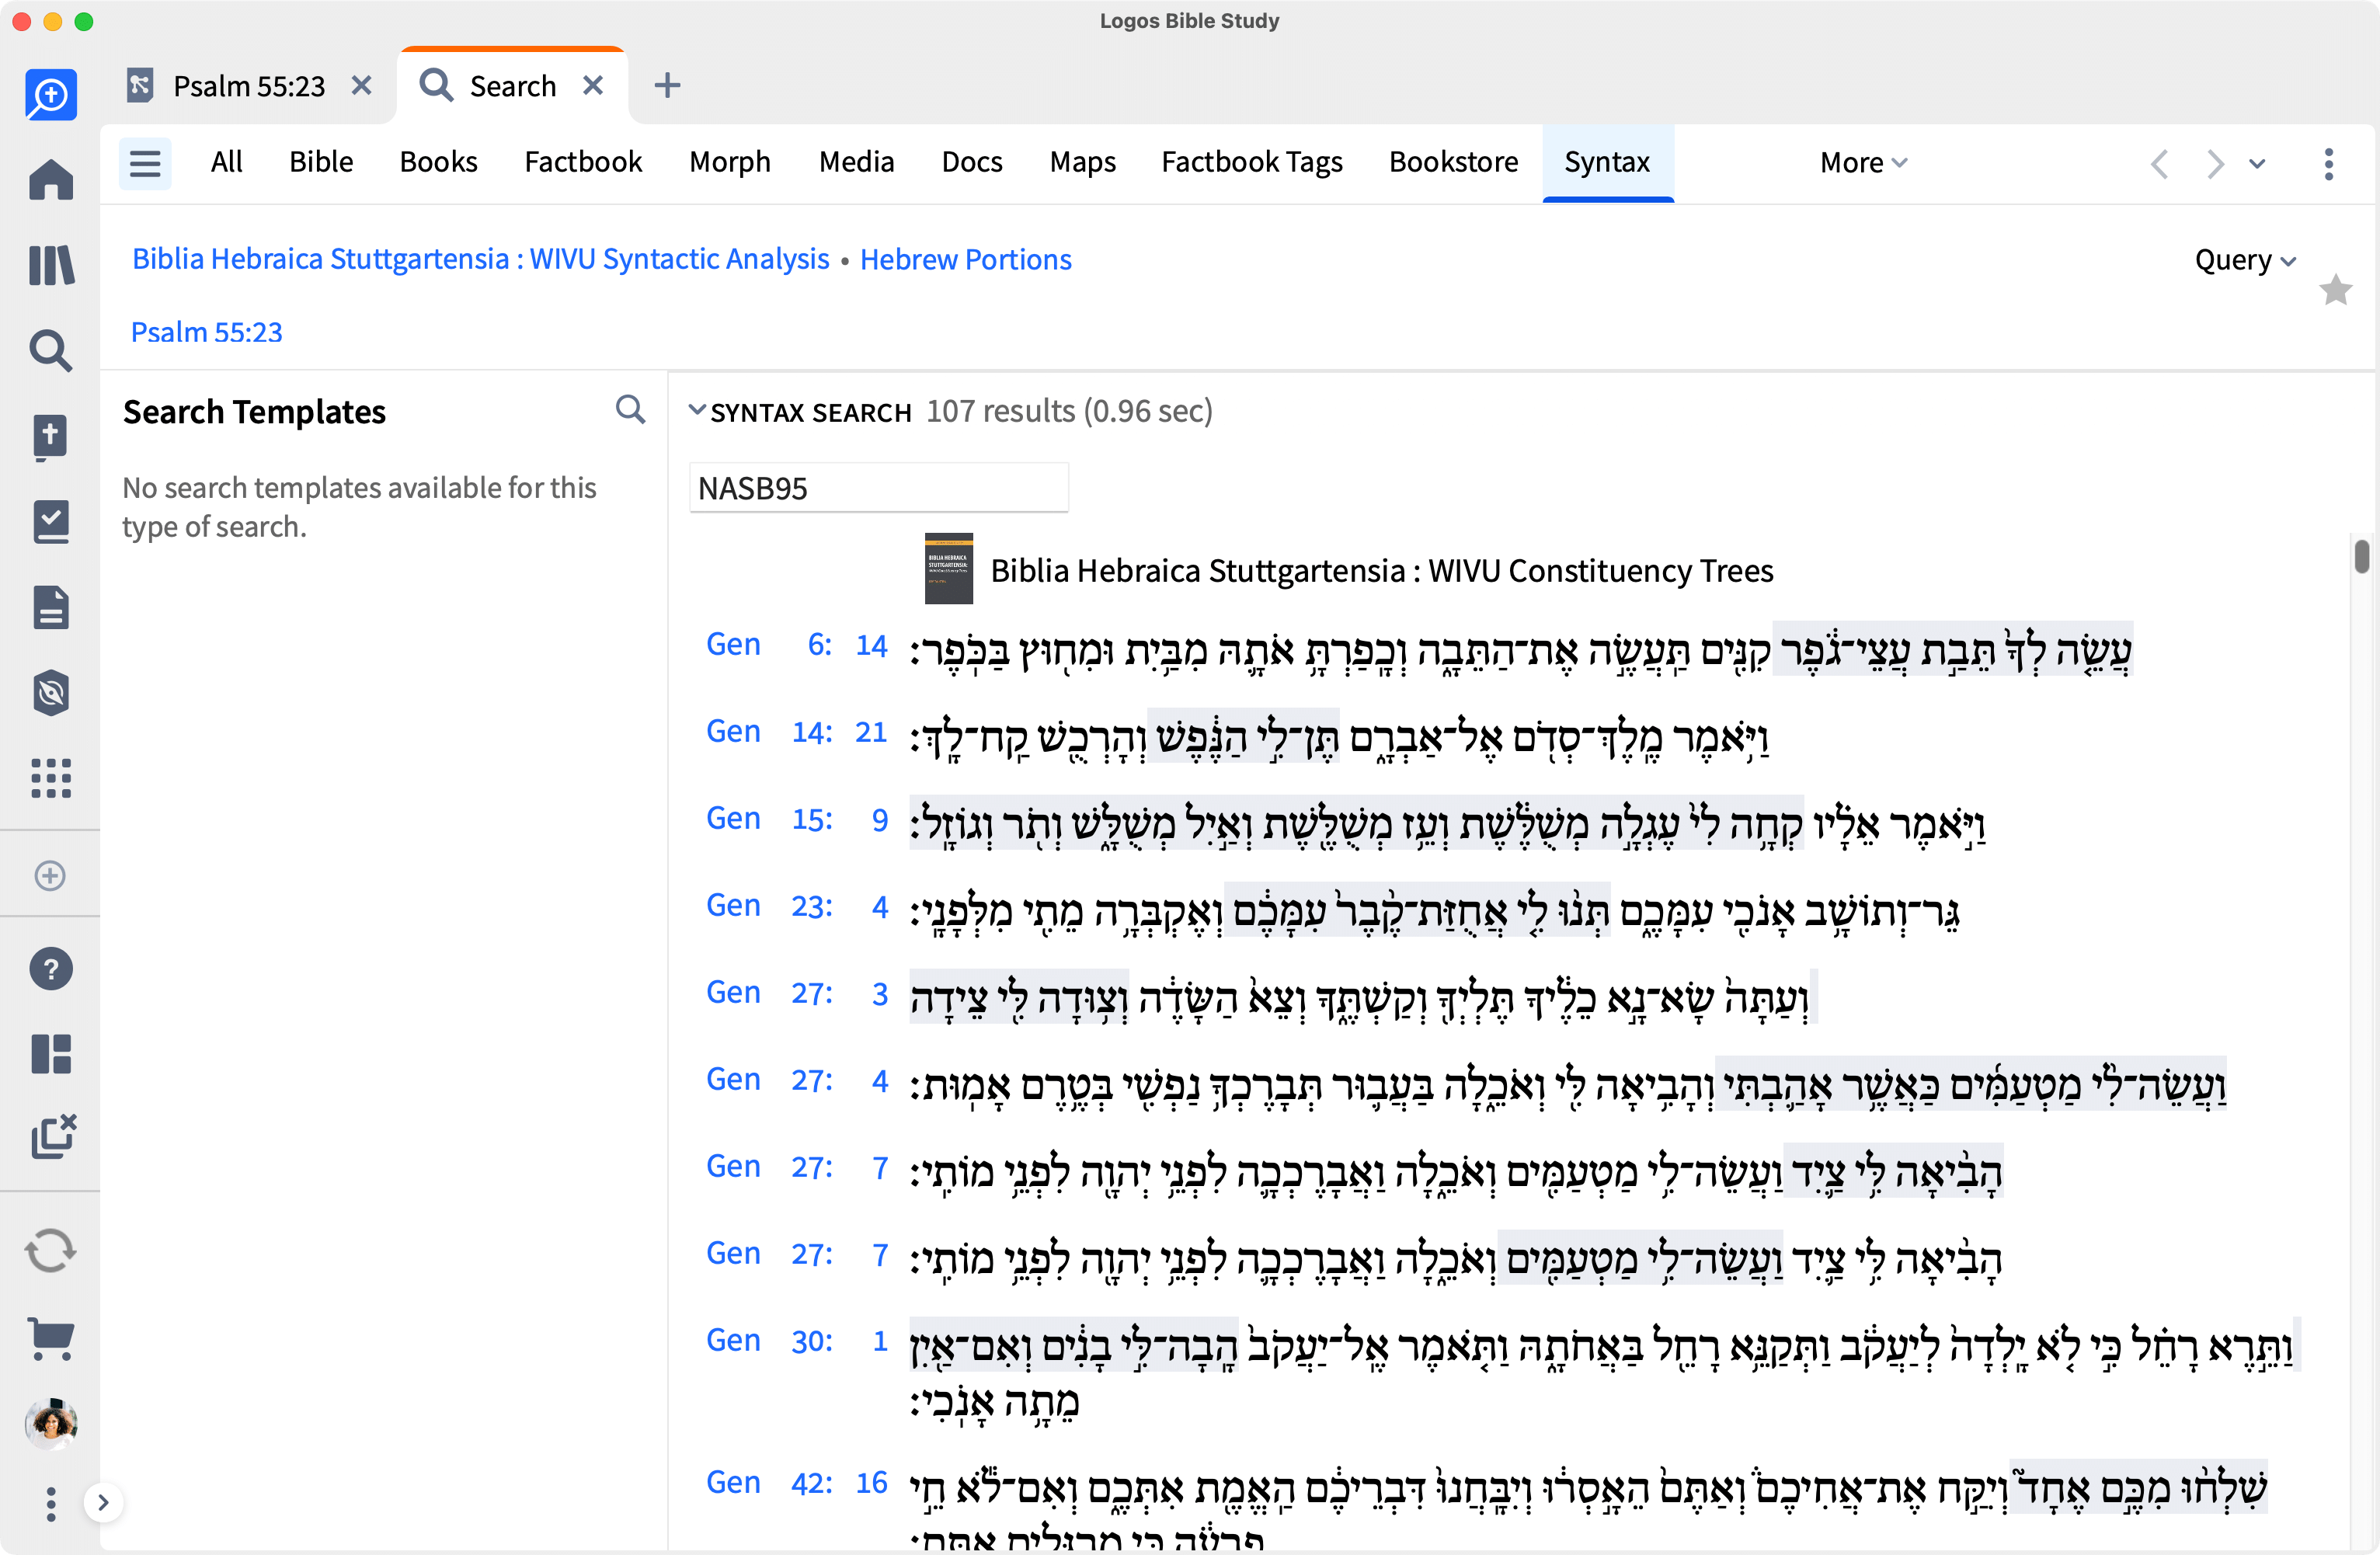Open the More dropdown
Screen dimensions: 2380x1555
(1864, 163)
